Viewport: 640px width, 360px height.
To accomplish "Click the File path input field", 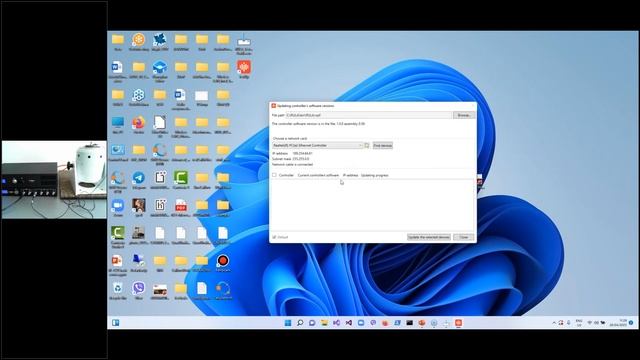I will click(x=369, y=116).
